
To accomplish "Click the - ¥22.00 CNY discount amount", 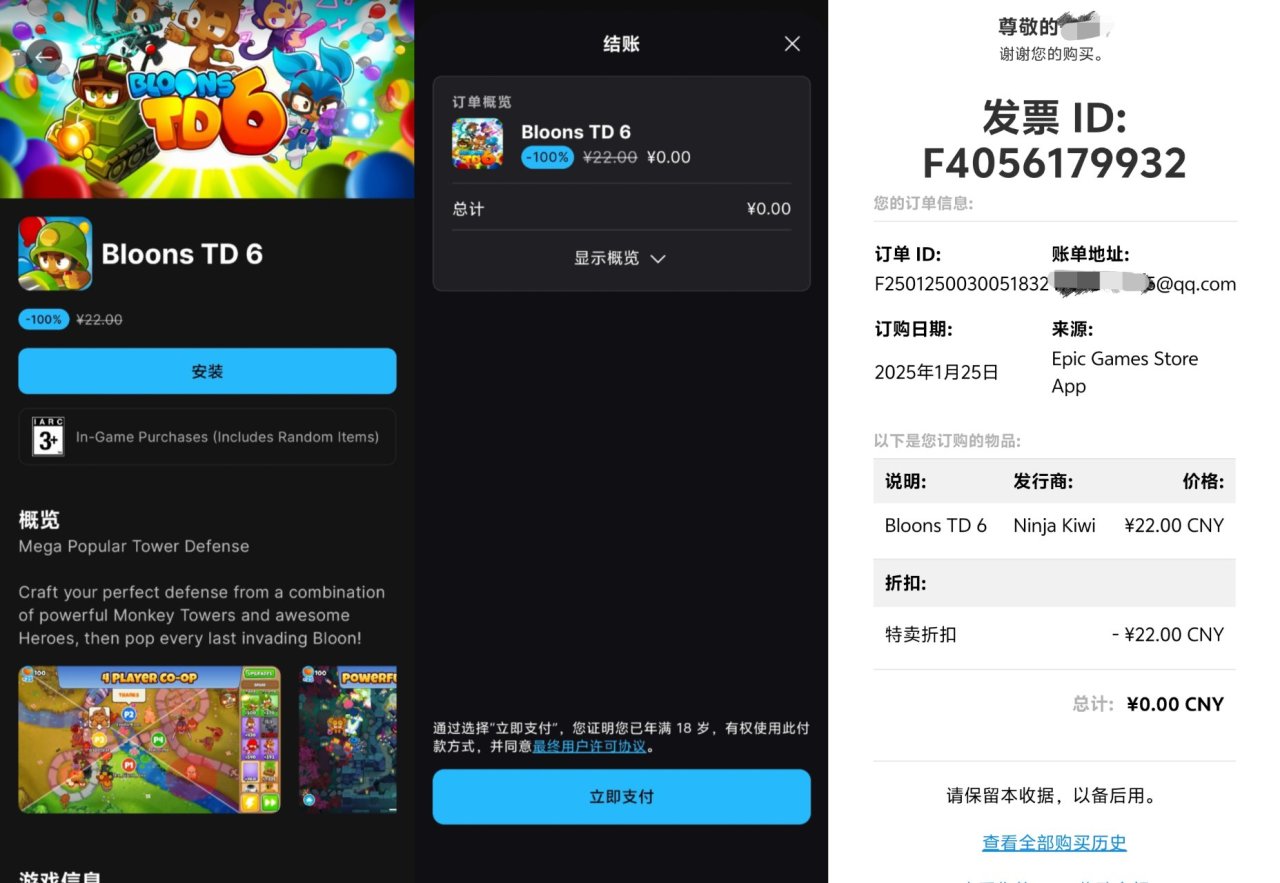I will (x=1168, y=635).
